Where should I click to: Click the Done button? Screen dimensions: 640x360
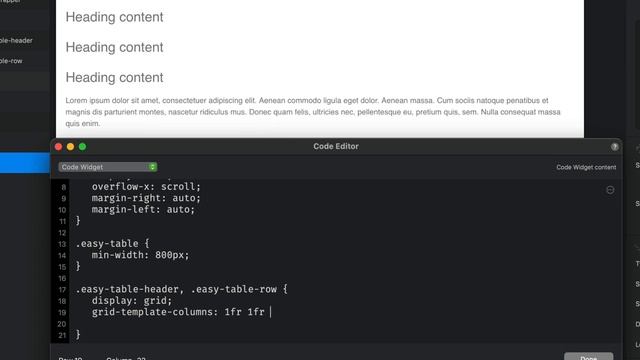point(588,356)
